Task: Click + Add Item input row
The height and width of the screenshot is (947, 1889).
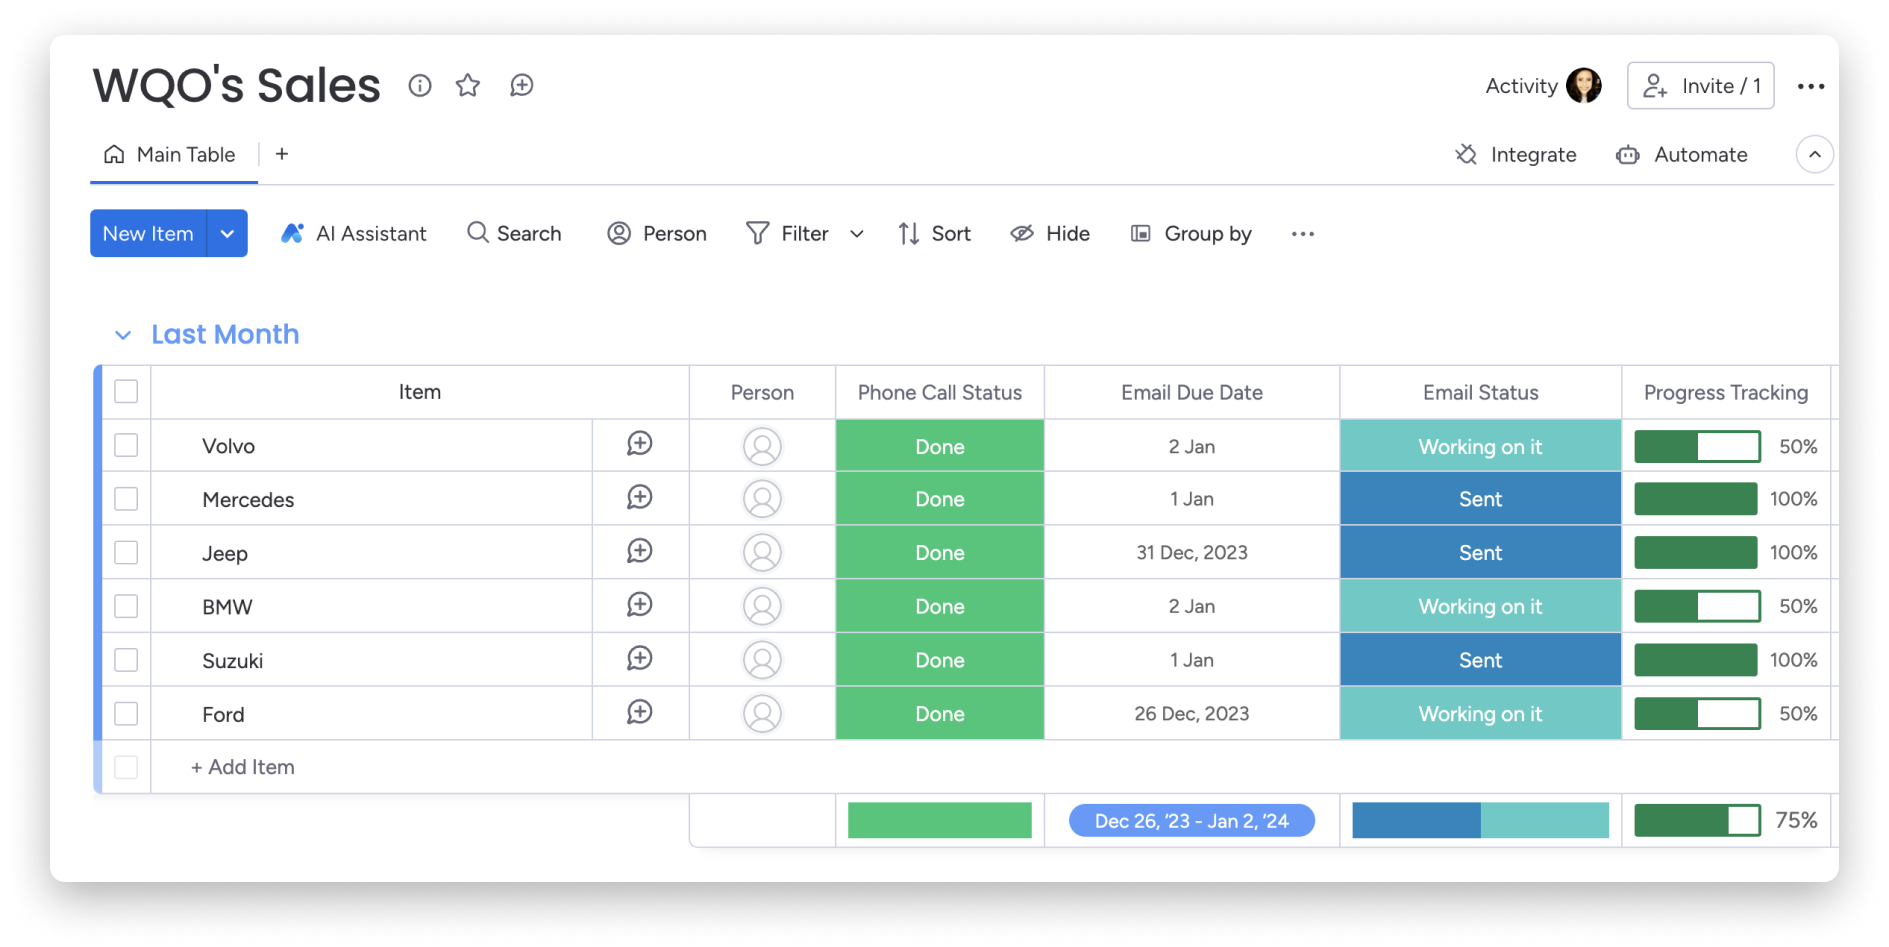Action: click(243, 767)
